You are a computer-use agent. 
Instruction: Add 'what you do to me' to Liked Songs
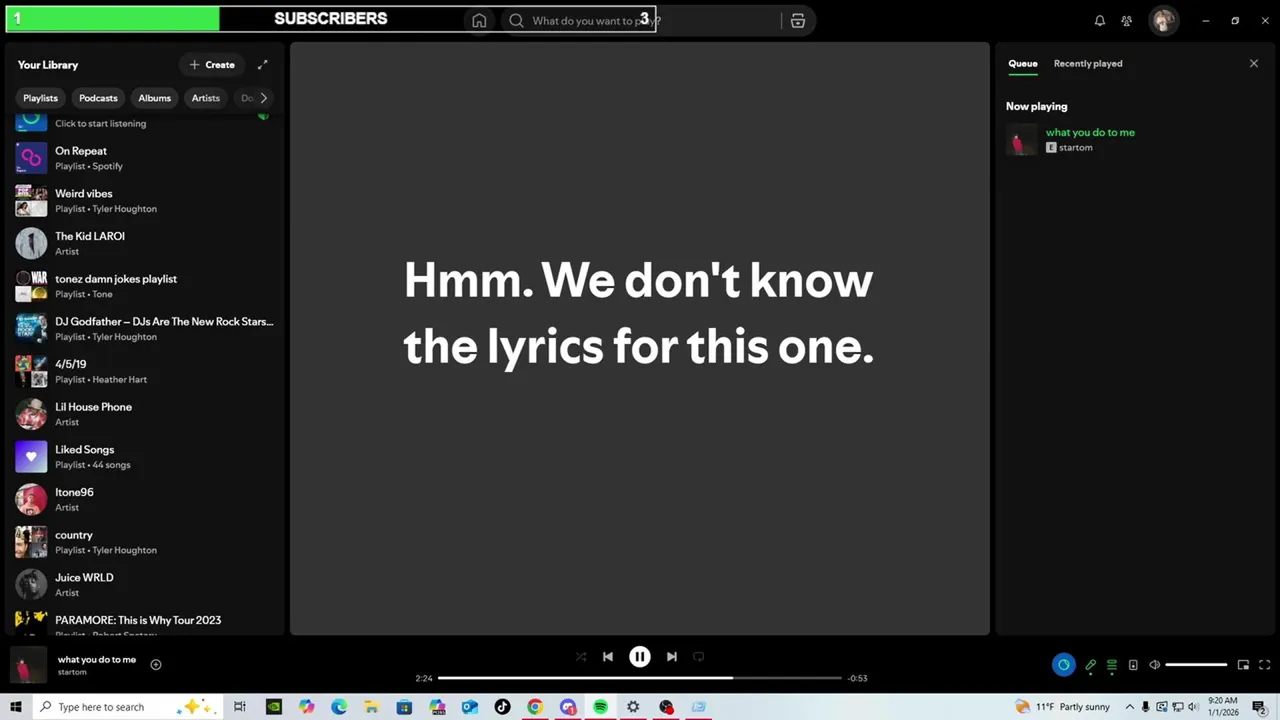pos(156,665)
